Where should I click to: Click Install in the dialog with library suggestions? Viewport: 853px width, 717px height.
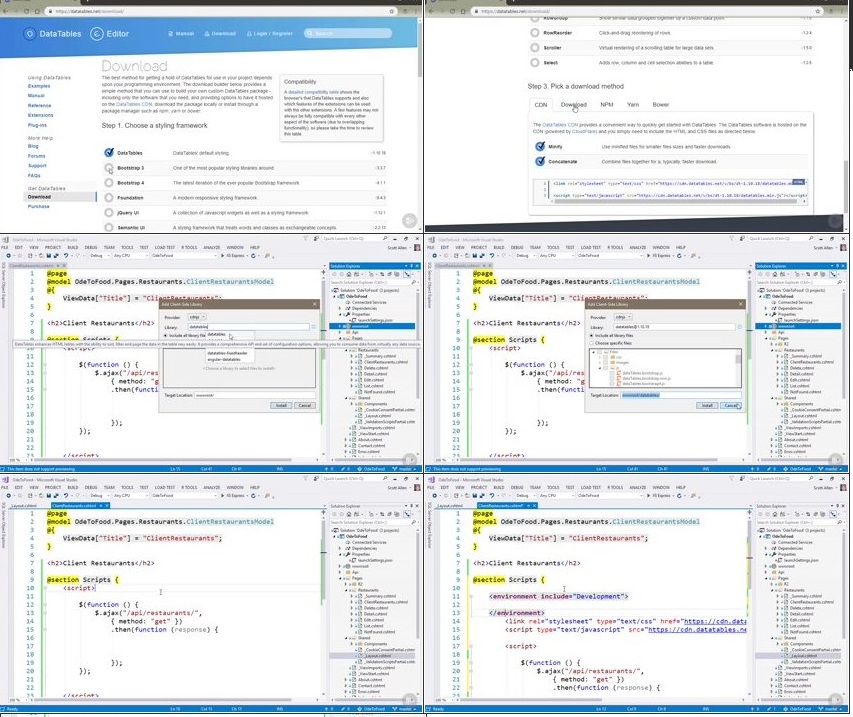[x=281, y=406]
